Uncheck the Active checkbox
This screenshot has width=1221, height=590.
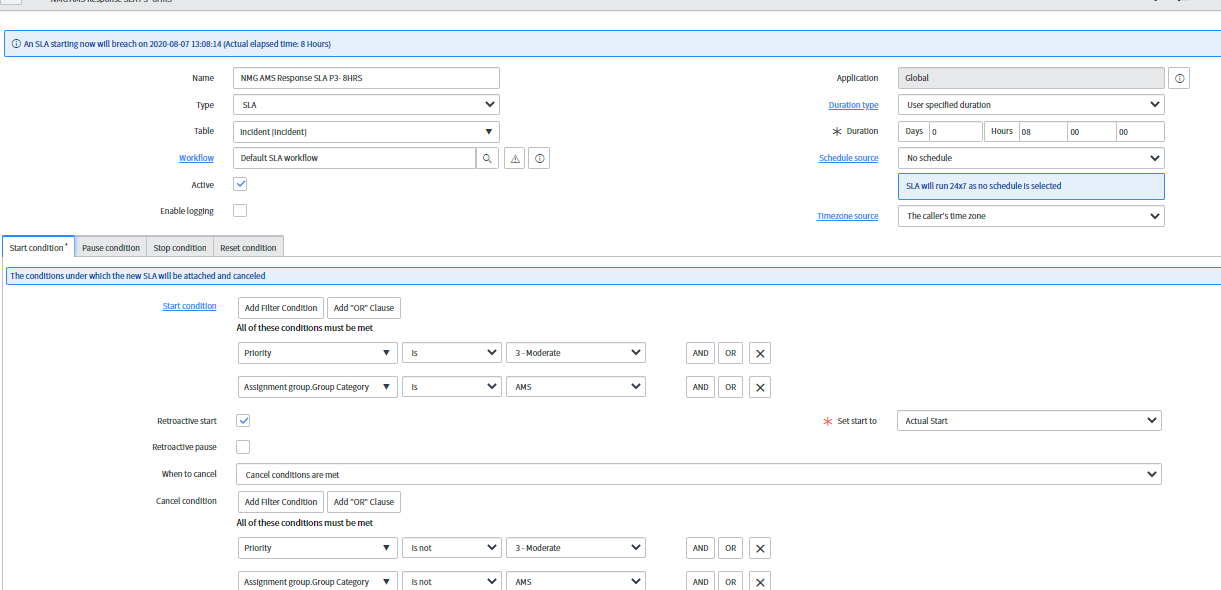pyautogui.click(x=240, y=184)
